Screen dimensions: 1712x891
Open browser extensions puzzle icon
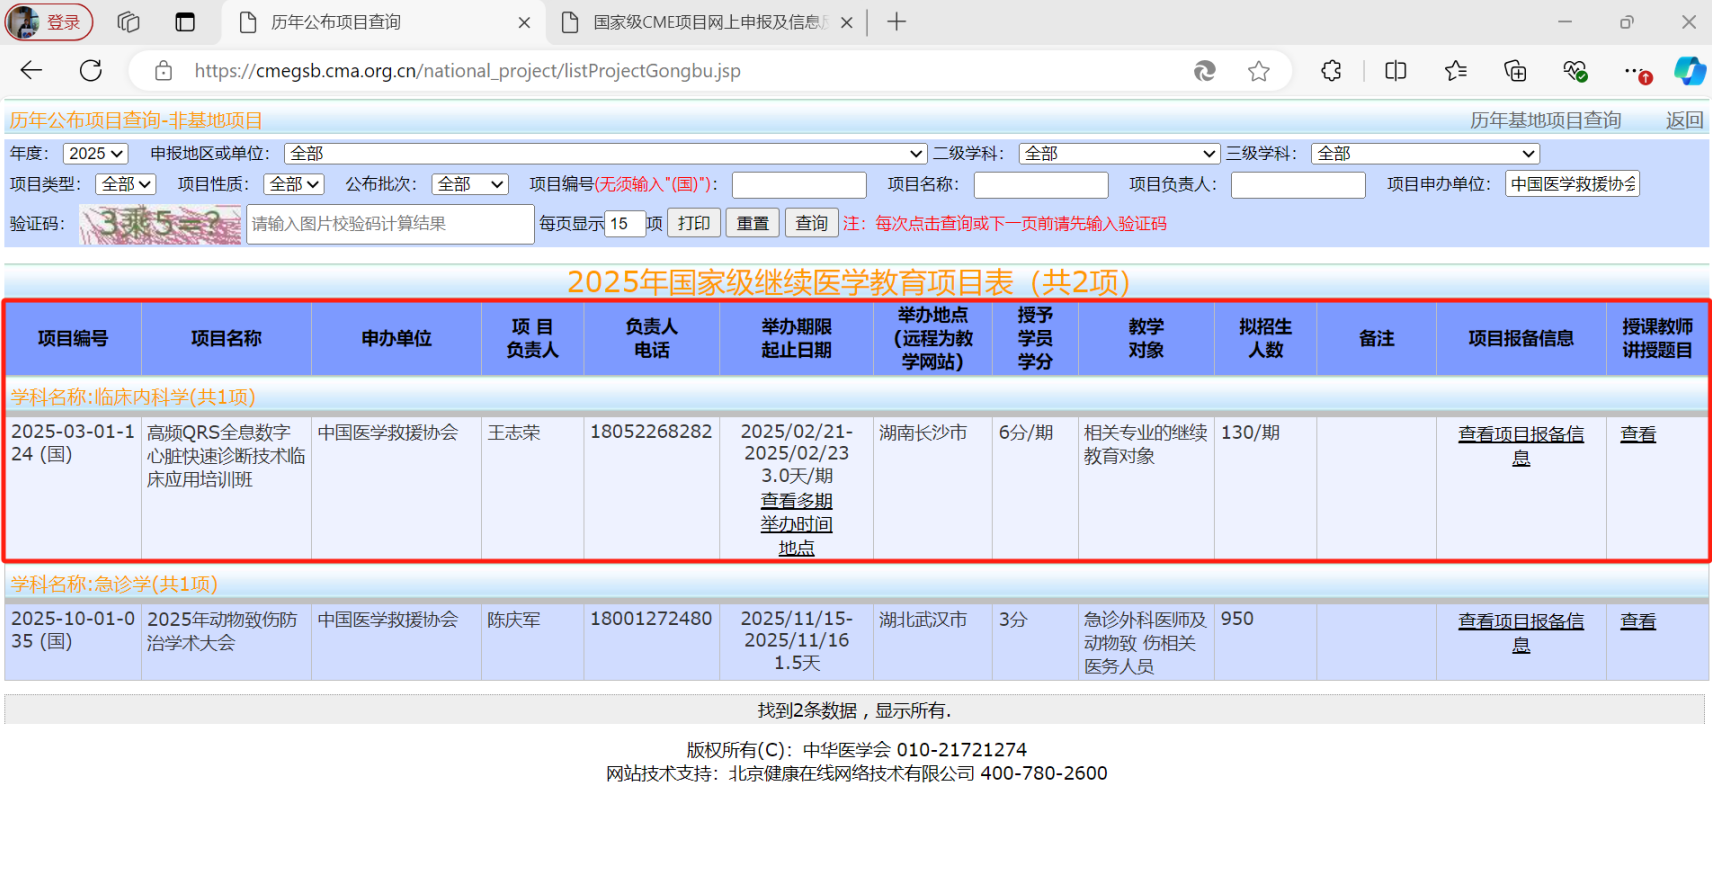pyautogui.click(x=1331, y=71)
